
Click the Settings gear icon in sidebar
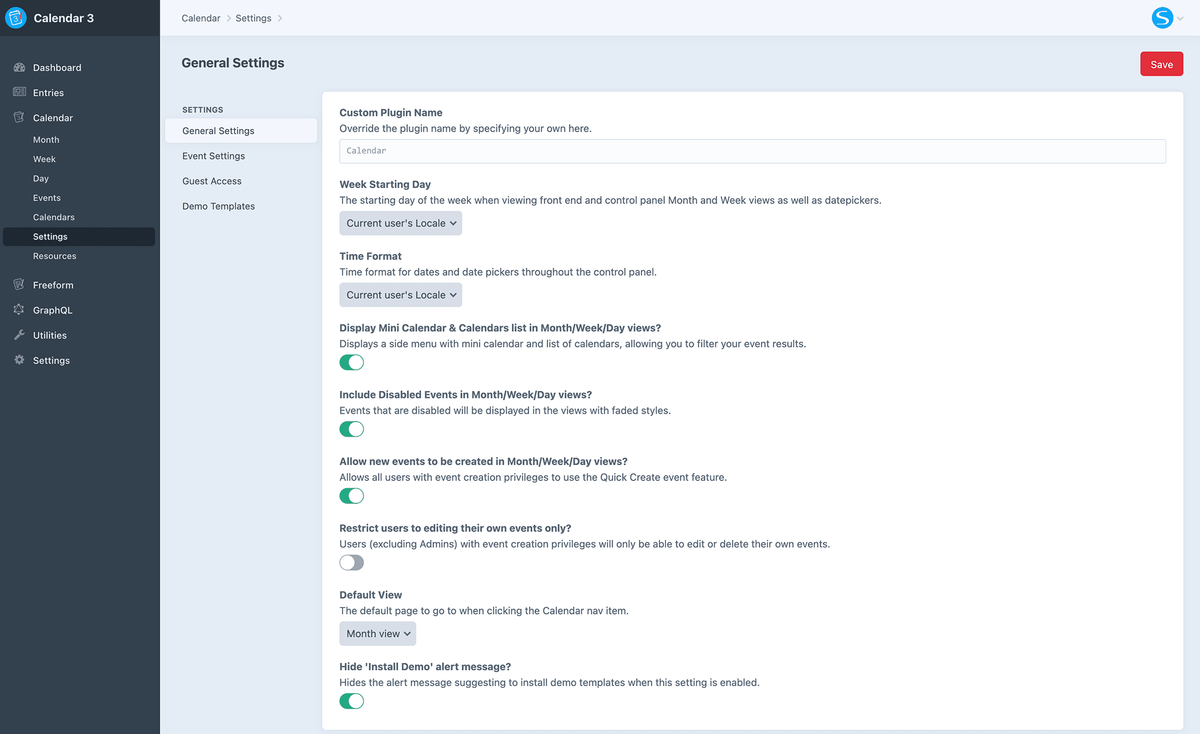point(19,360)
